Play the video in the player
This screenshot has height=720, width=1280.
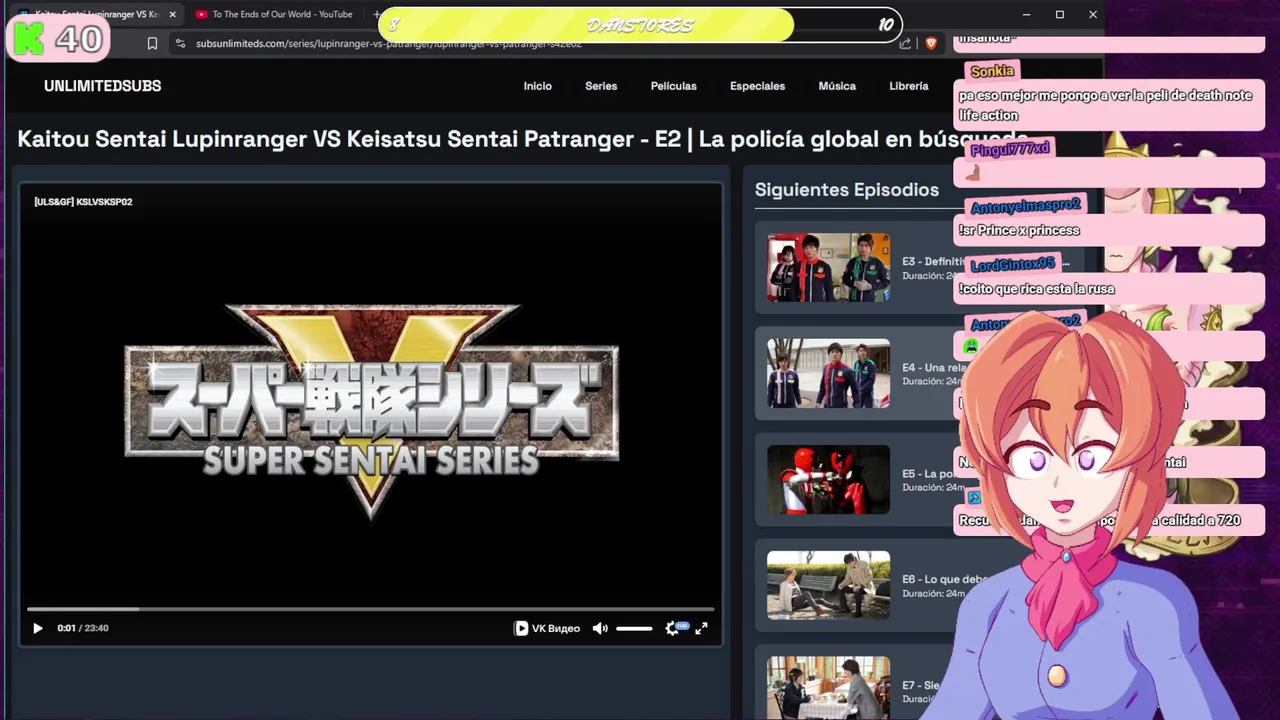pyautogui.click(x=38, y=628)
